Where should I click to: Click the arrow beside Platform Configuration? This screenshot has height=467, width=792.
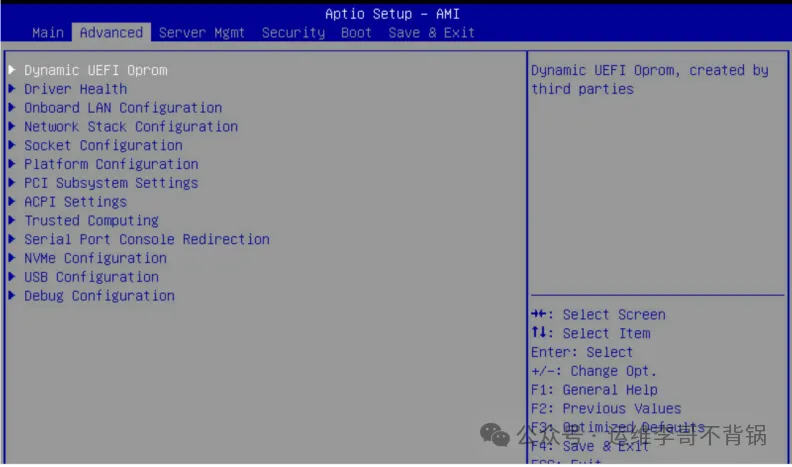tap(12, 164)
